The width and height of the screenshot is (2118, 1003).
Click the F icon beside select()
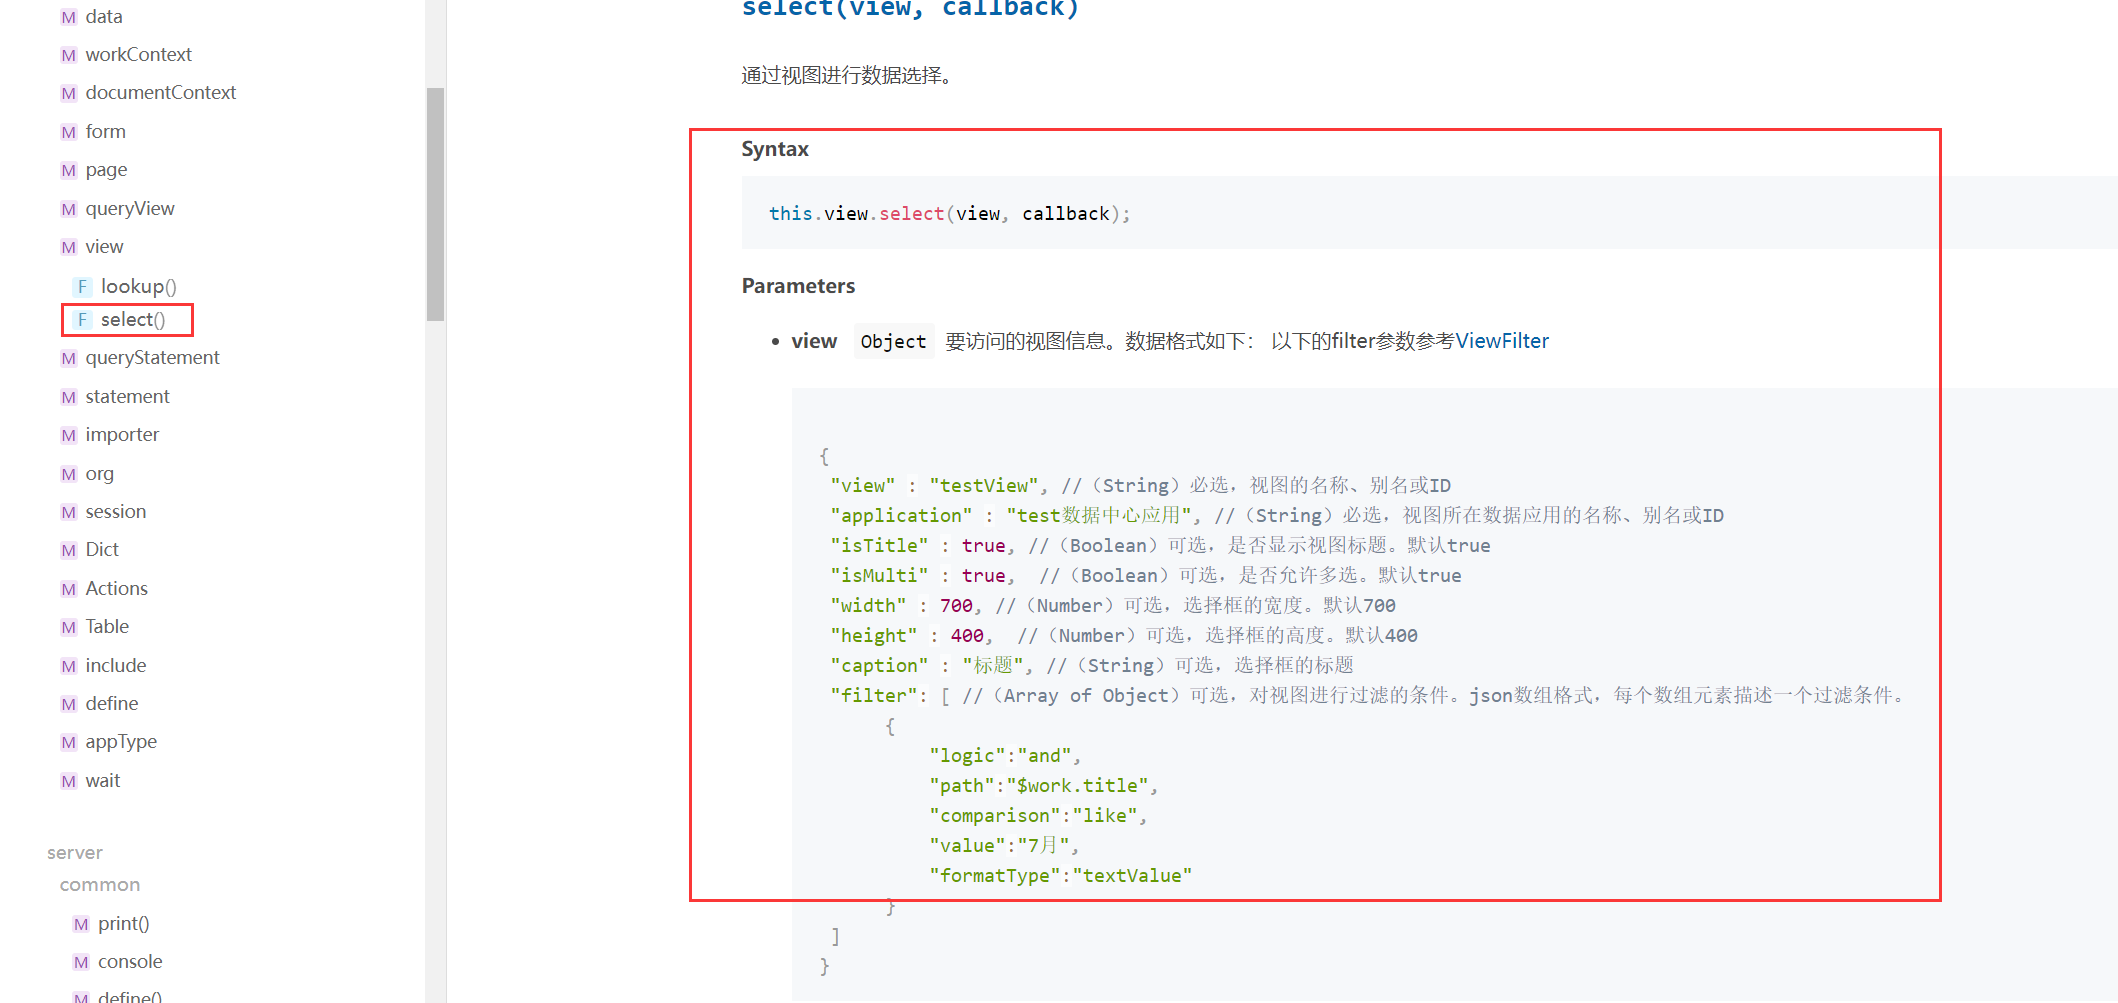tap(83, 320)
